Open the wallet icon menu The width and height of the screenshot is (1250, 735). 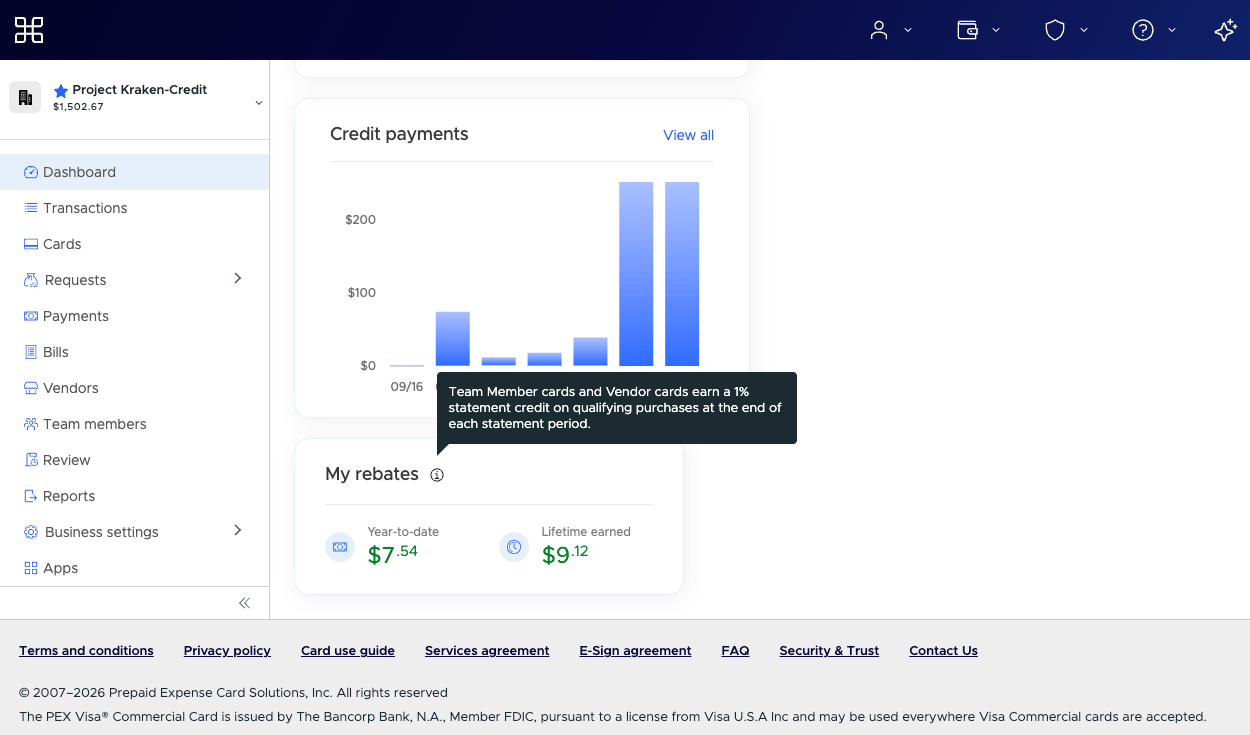tap(978, 30)
